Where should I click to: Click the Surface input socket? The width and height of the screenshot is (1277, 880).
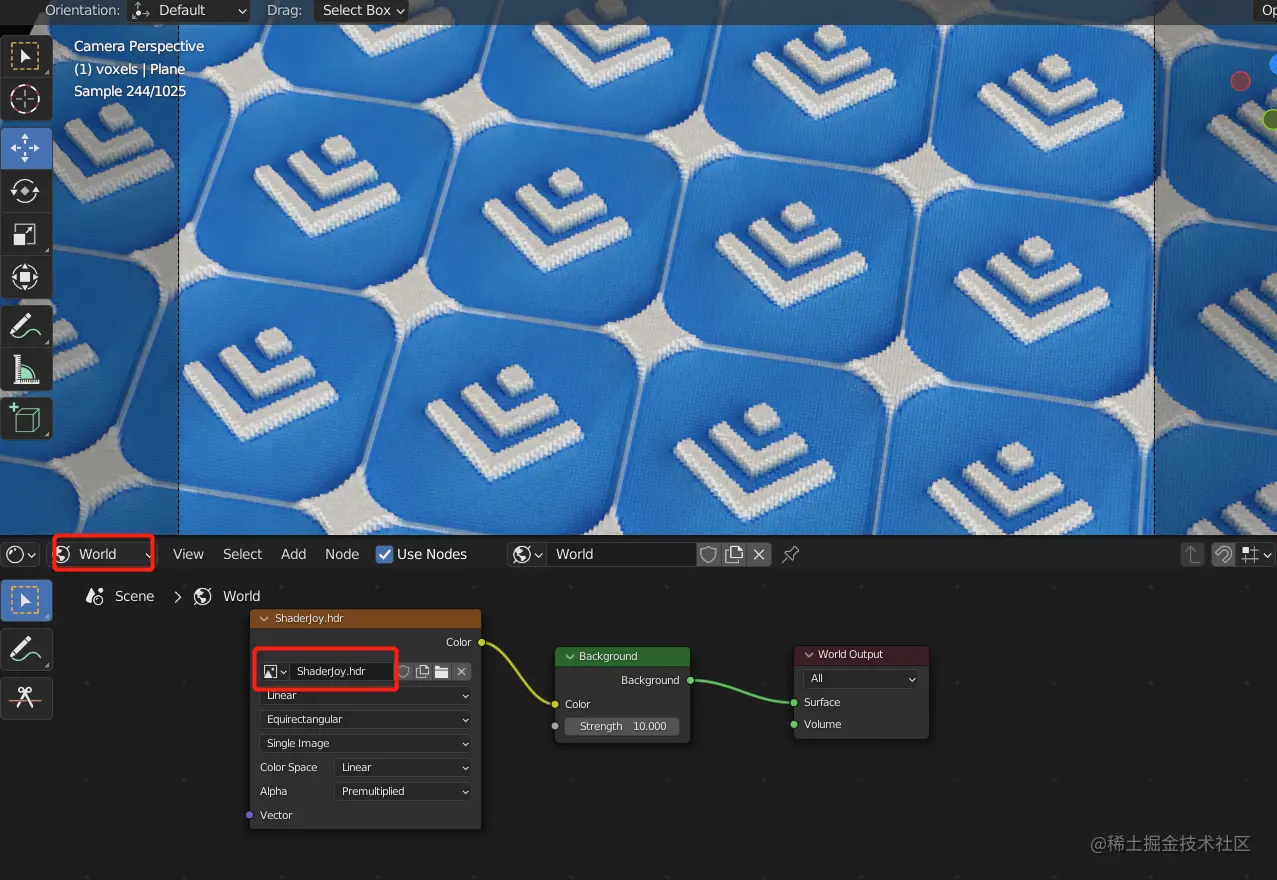(x=794, y=702)
